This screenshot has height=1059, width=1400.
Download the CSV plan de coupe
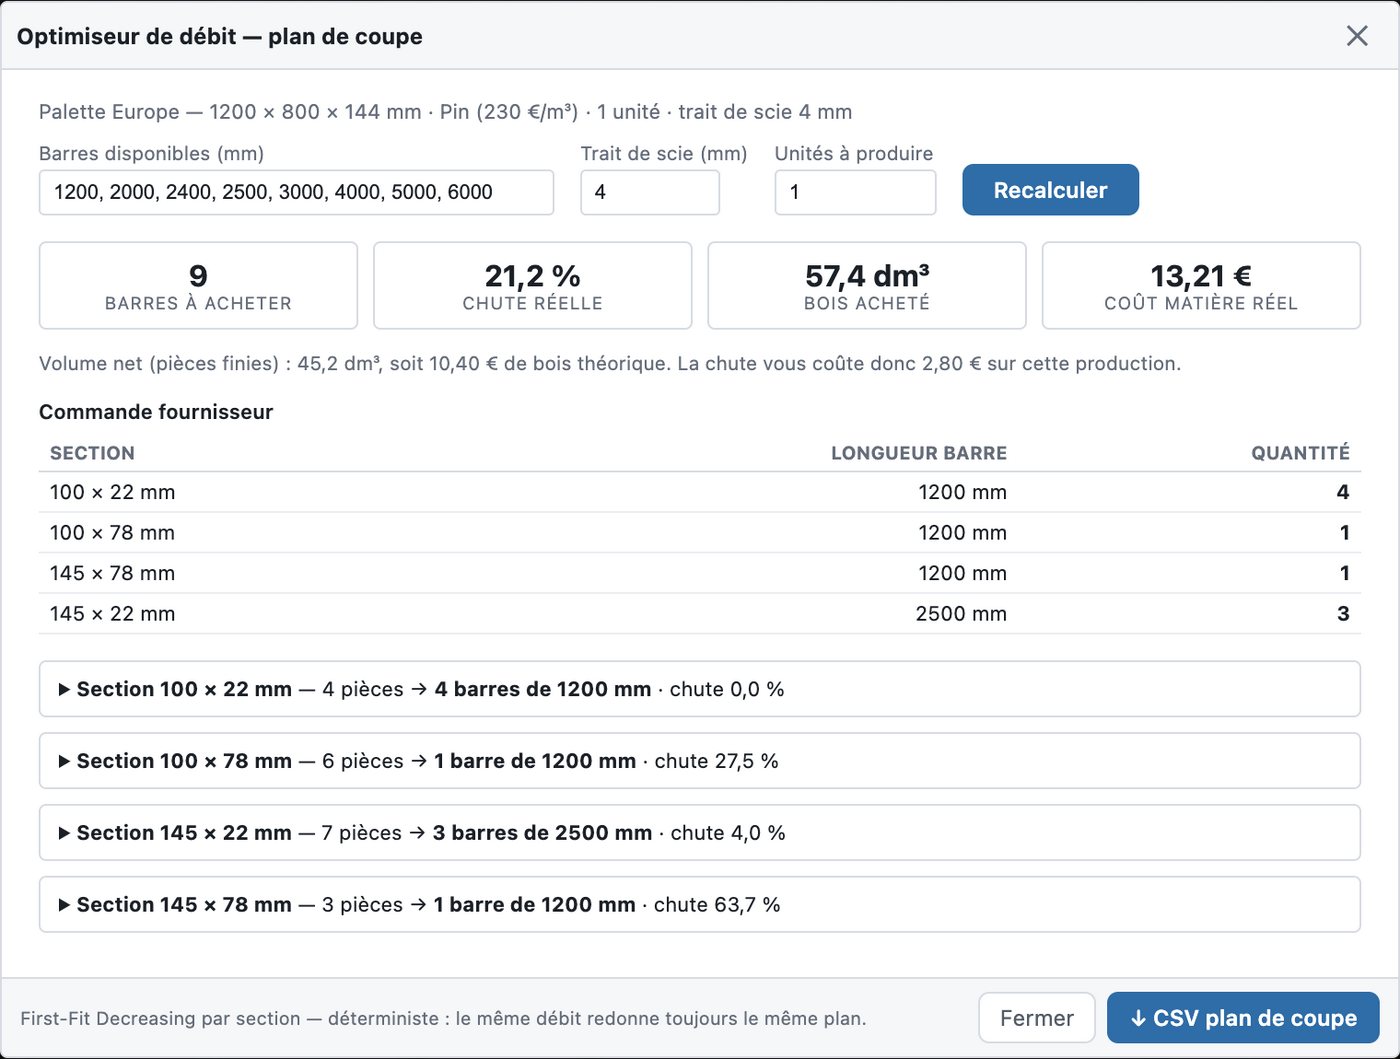click(x=1243, y=1018)
